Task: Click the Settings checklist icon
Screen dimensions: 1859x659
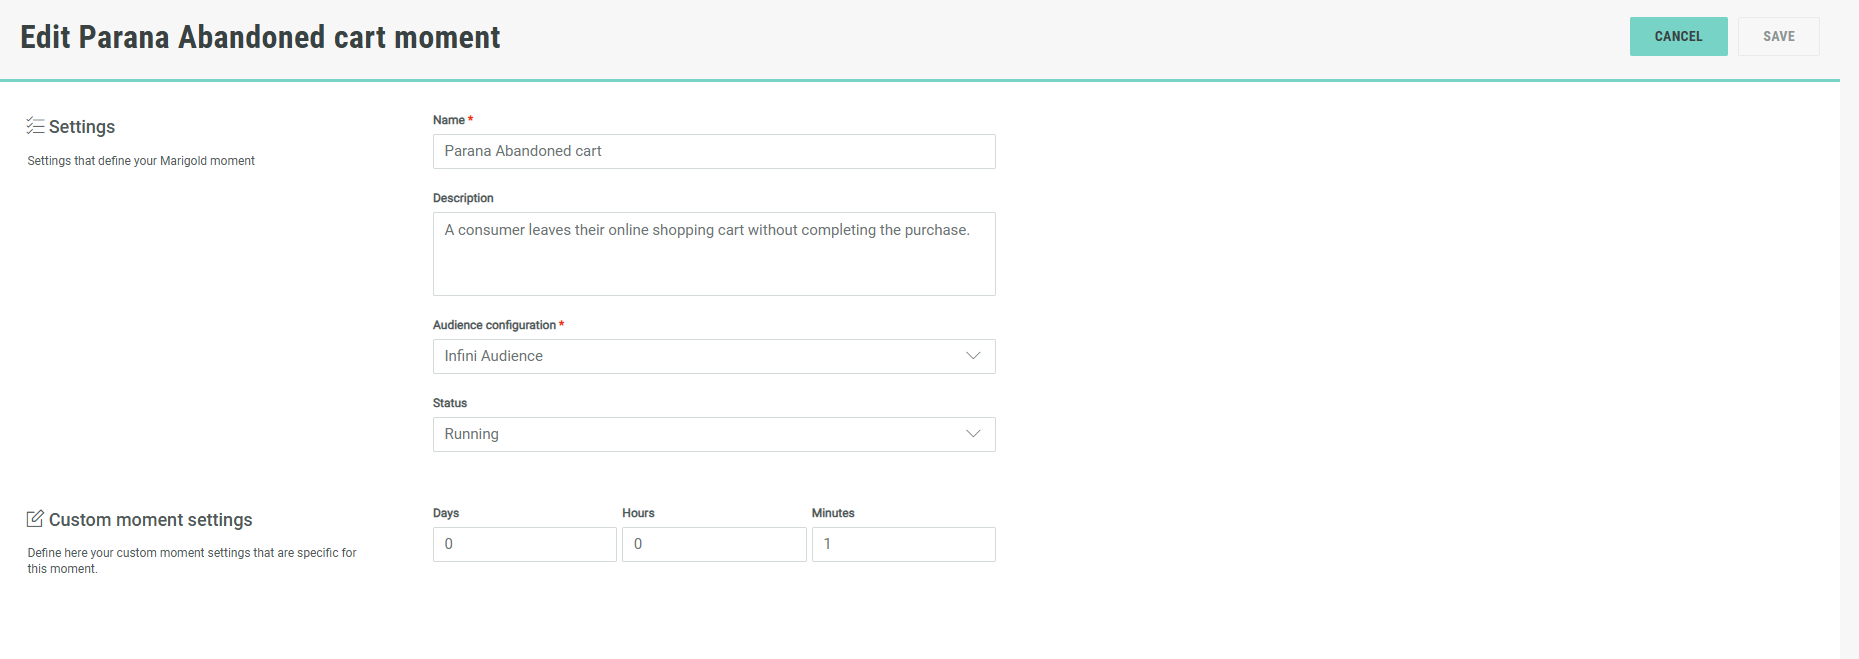Action: (x=35, y=126)
